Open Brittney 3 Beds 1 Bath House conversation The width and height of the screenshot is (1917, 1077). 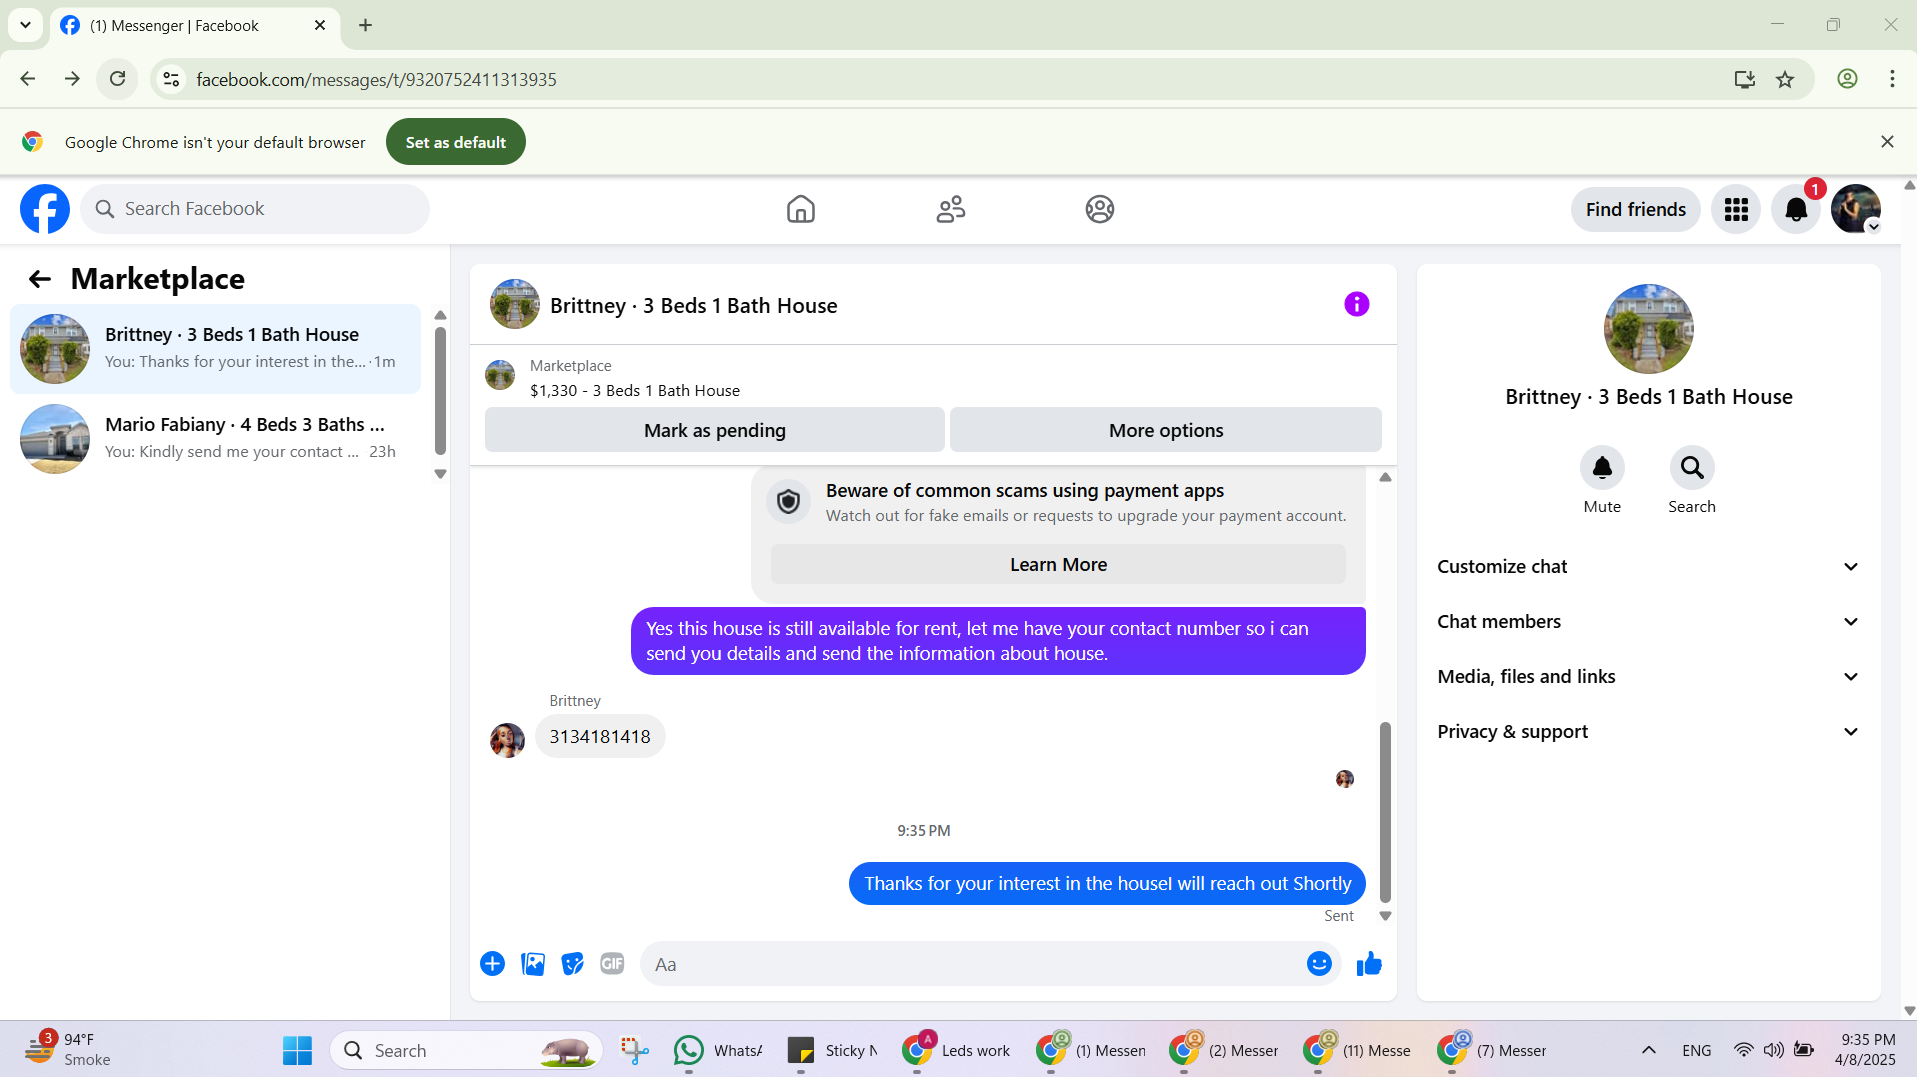[x=215, y=349]
